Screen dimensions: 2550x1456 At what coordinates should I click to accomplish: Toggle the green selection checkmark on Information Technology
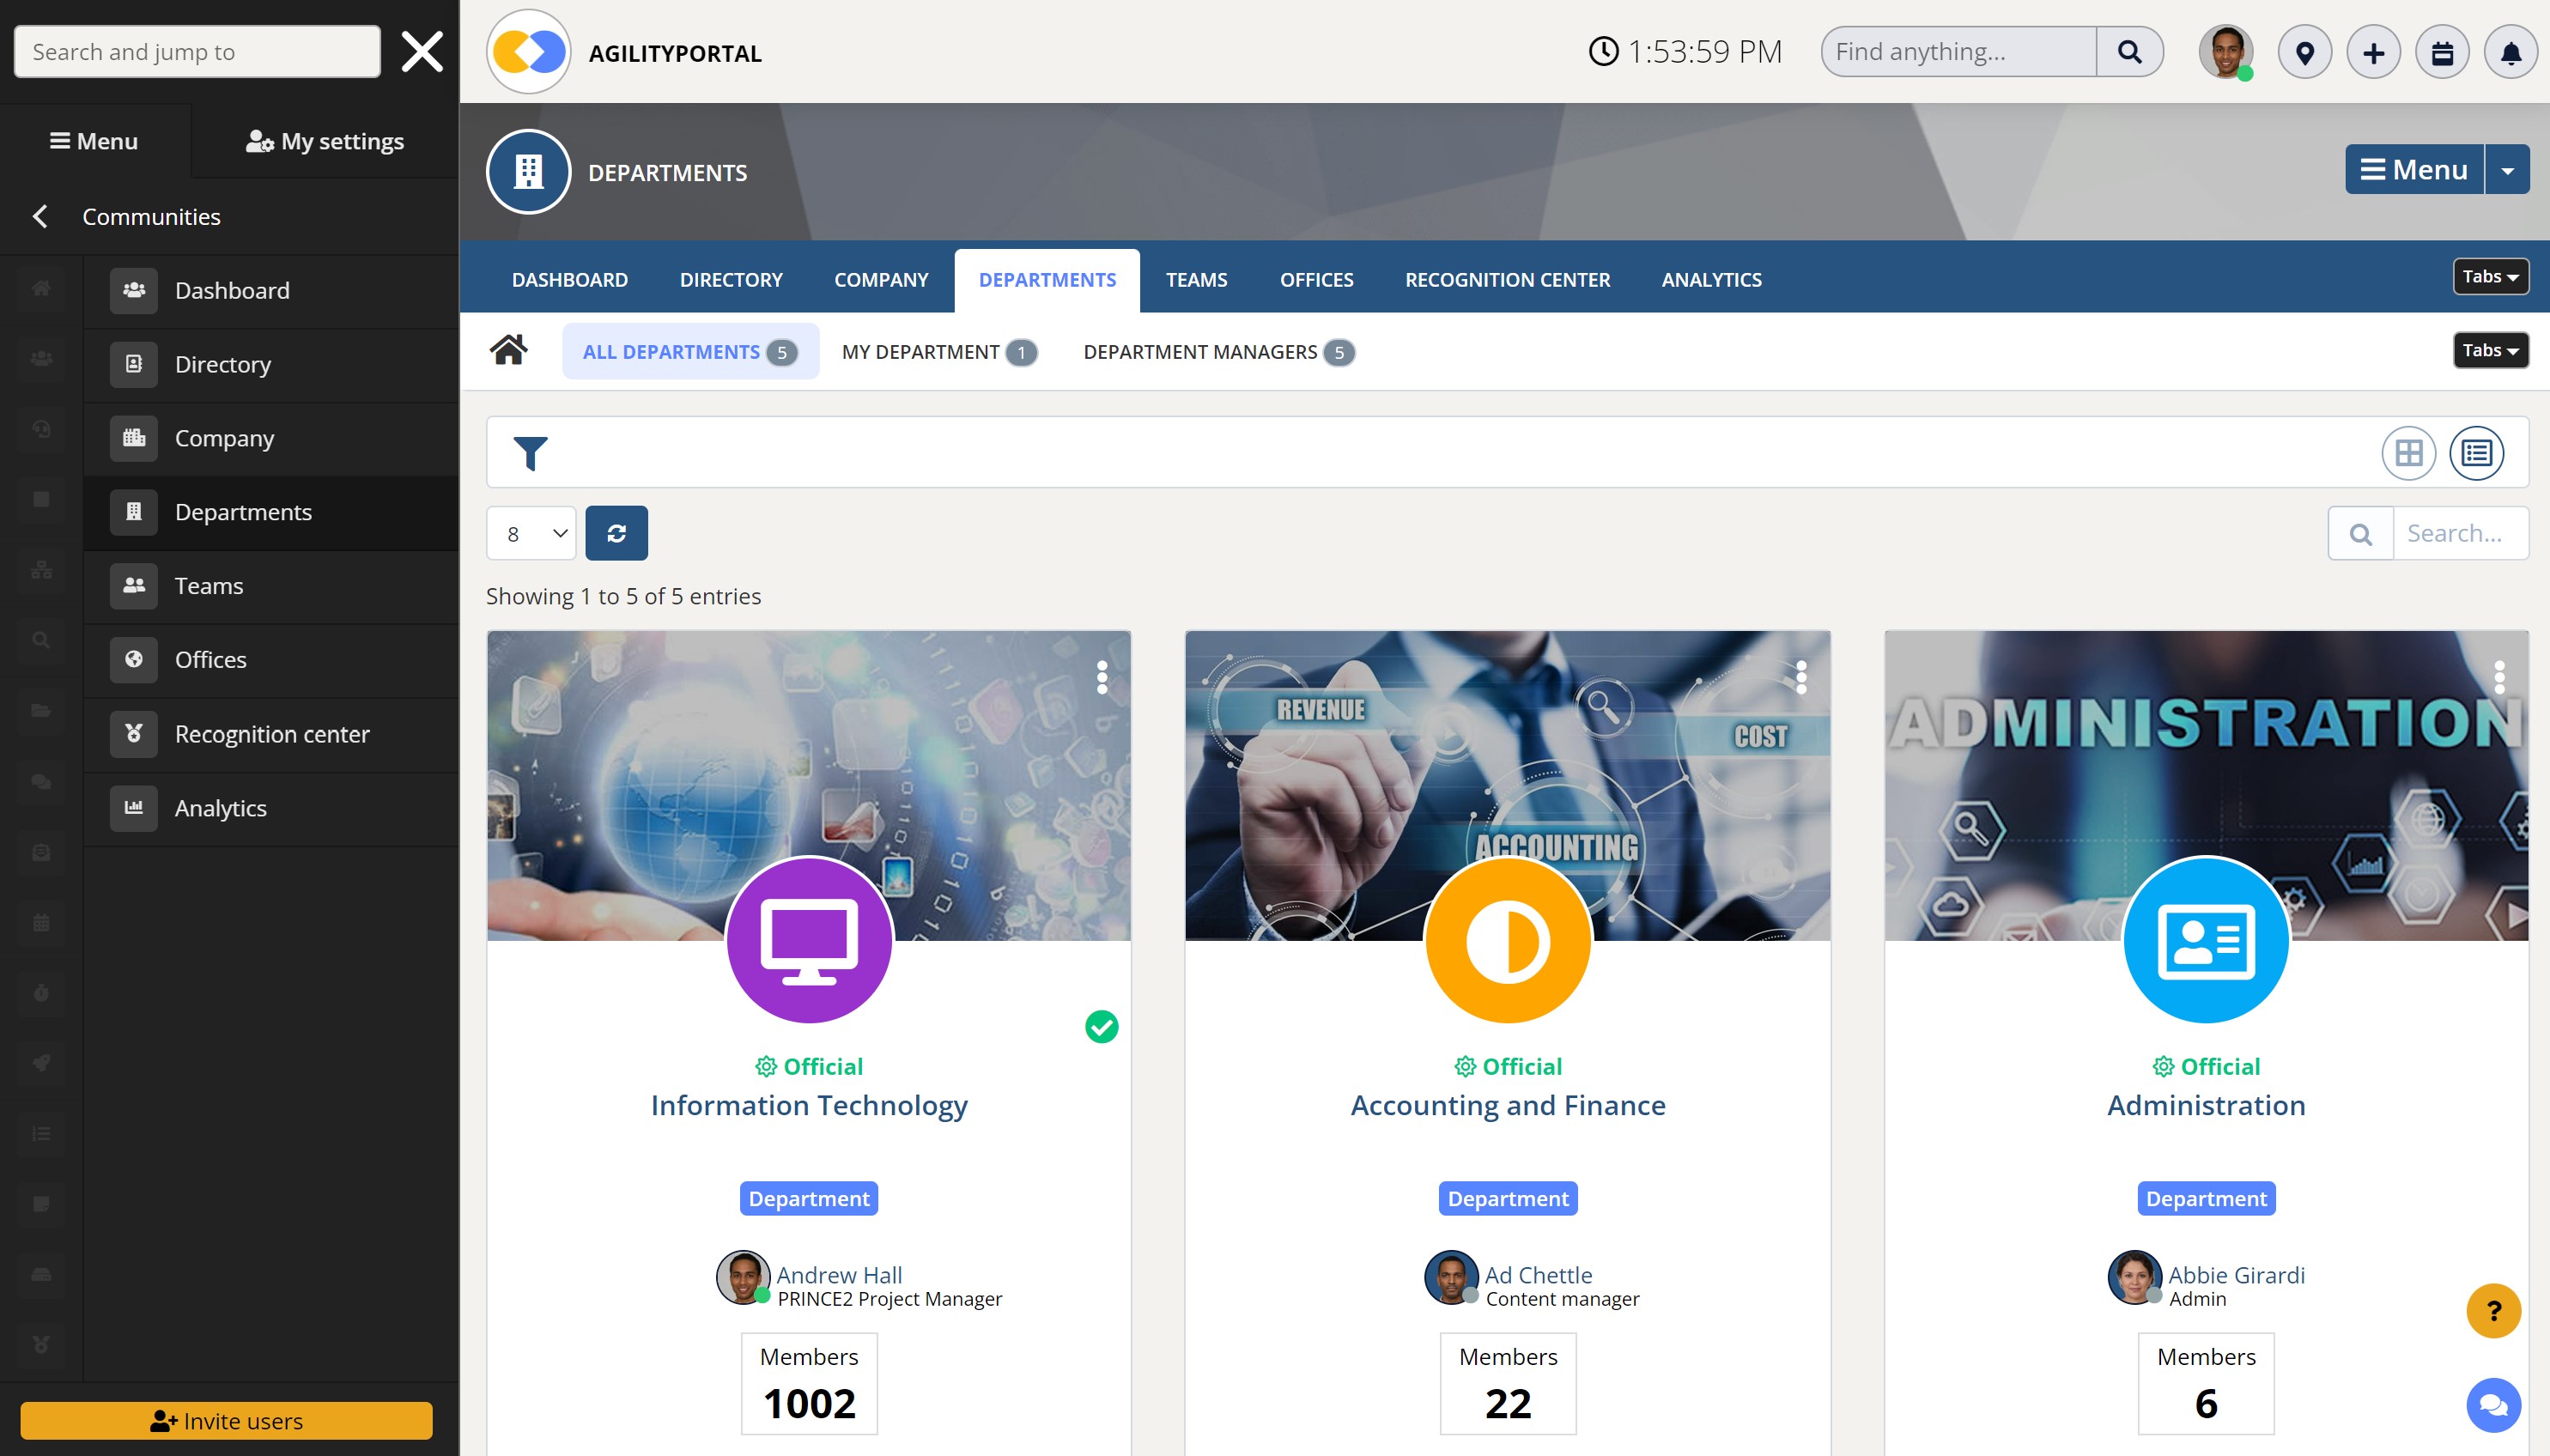(x=1101, y=1025)
